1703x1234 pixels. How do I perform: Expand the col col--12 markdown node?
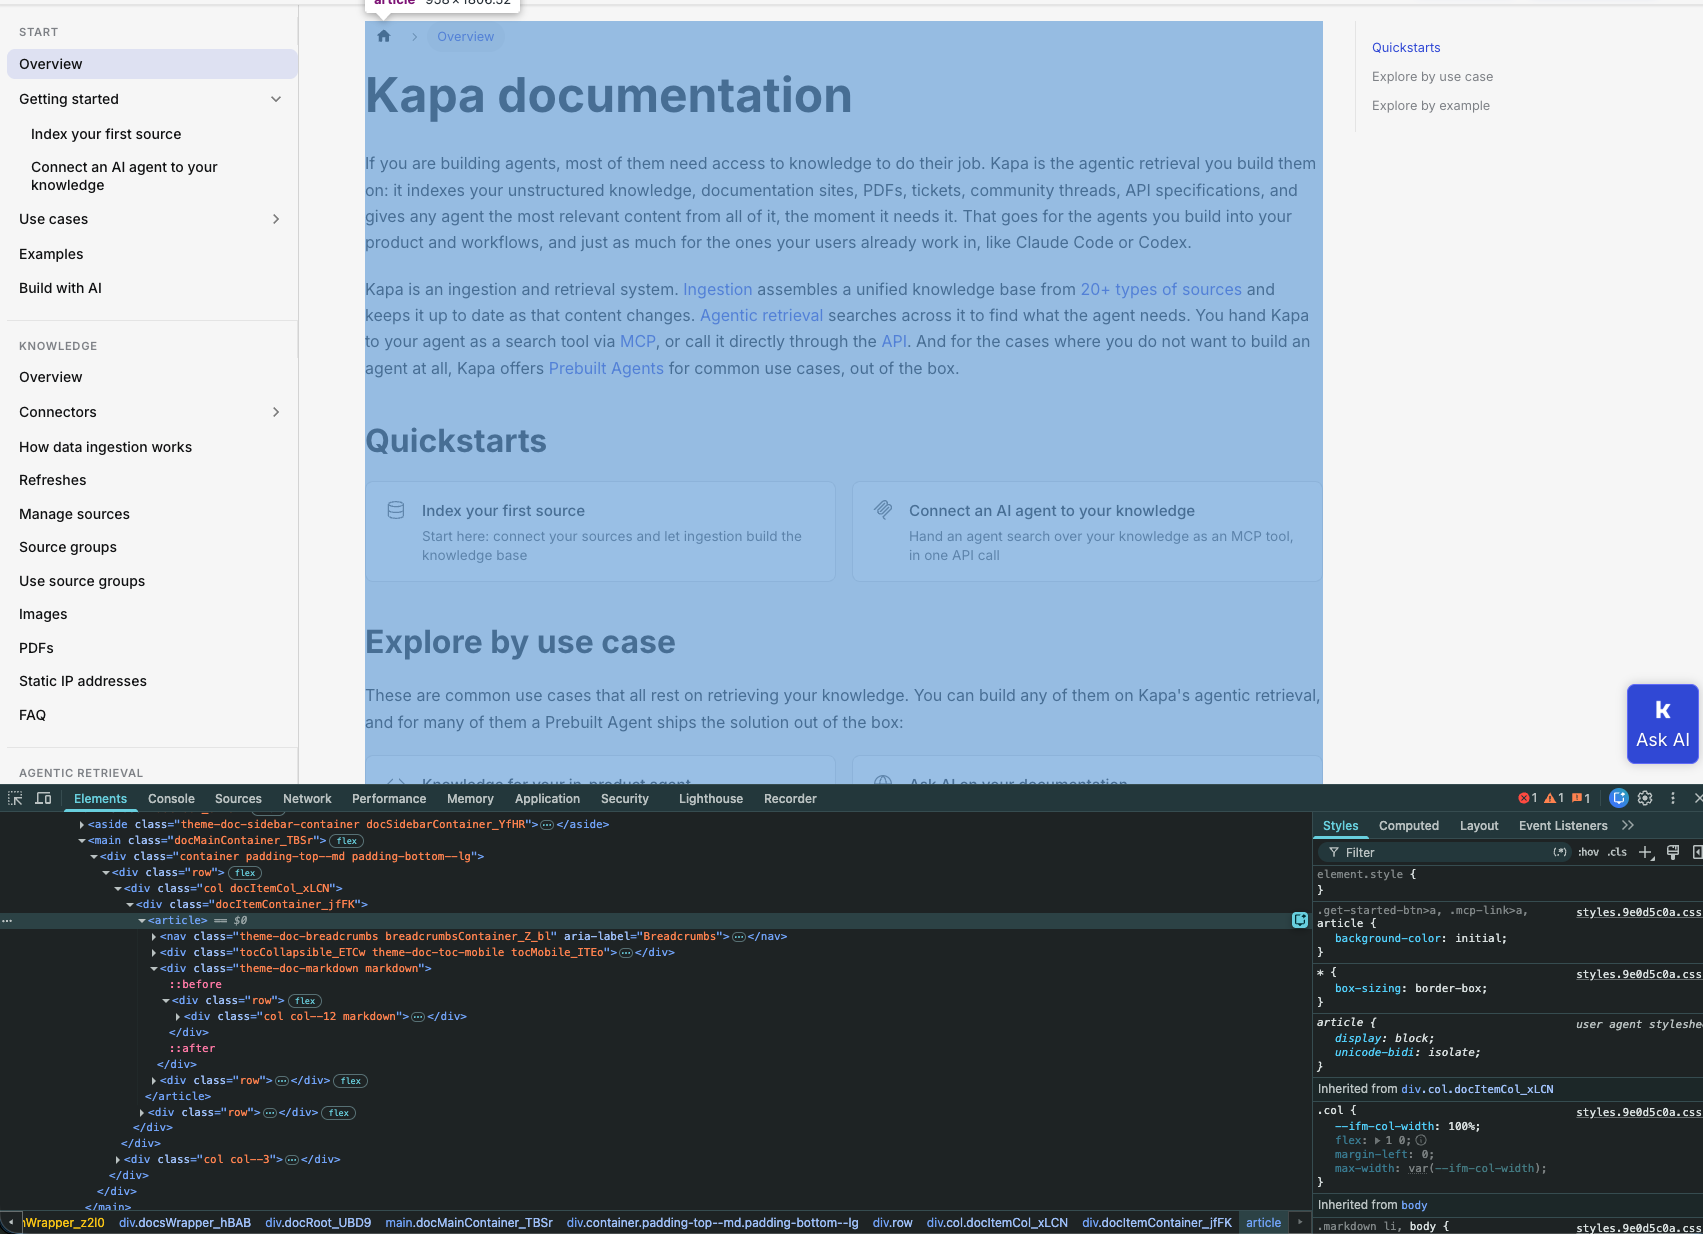178,1017
